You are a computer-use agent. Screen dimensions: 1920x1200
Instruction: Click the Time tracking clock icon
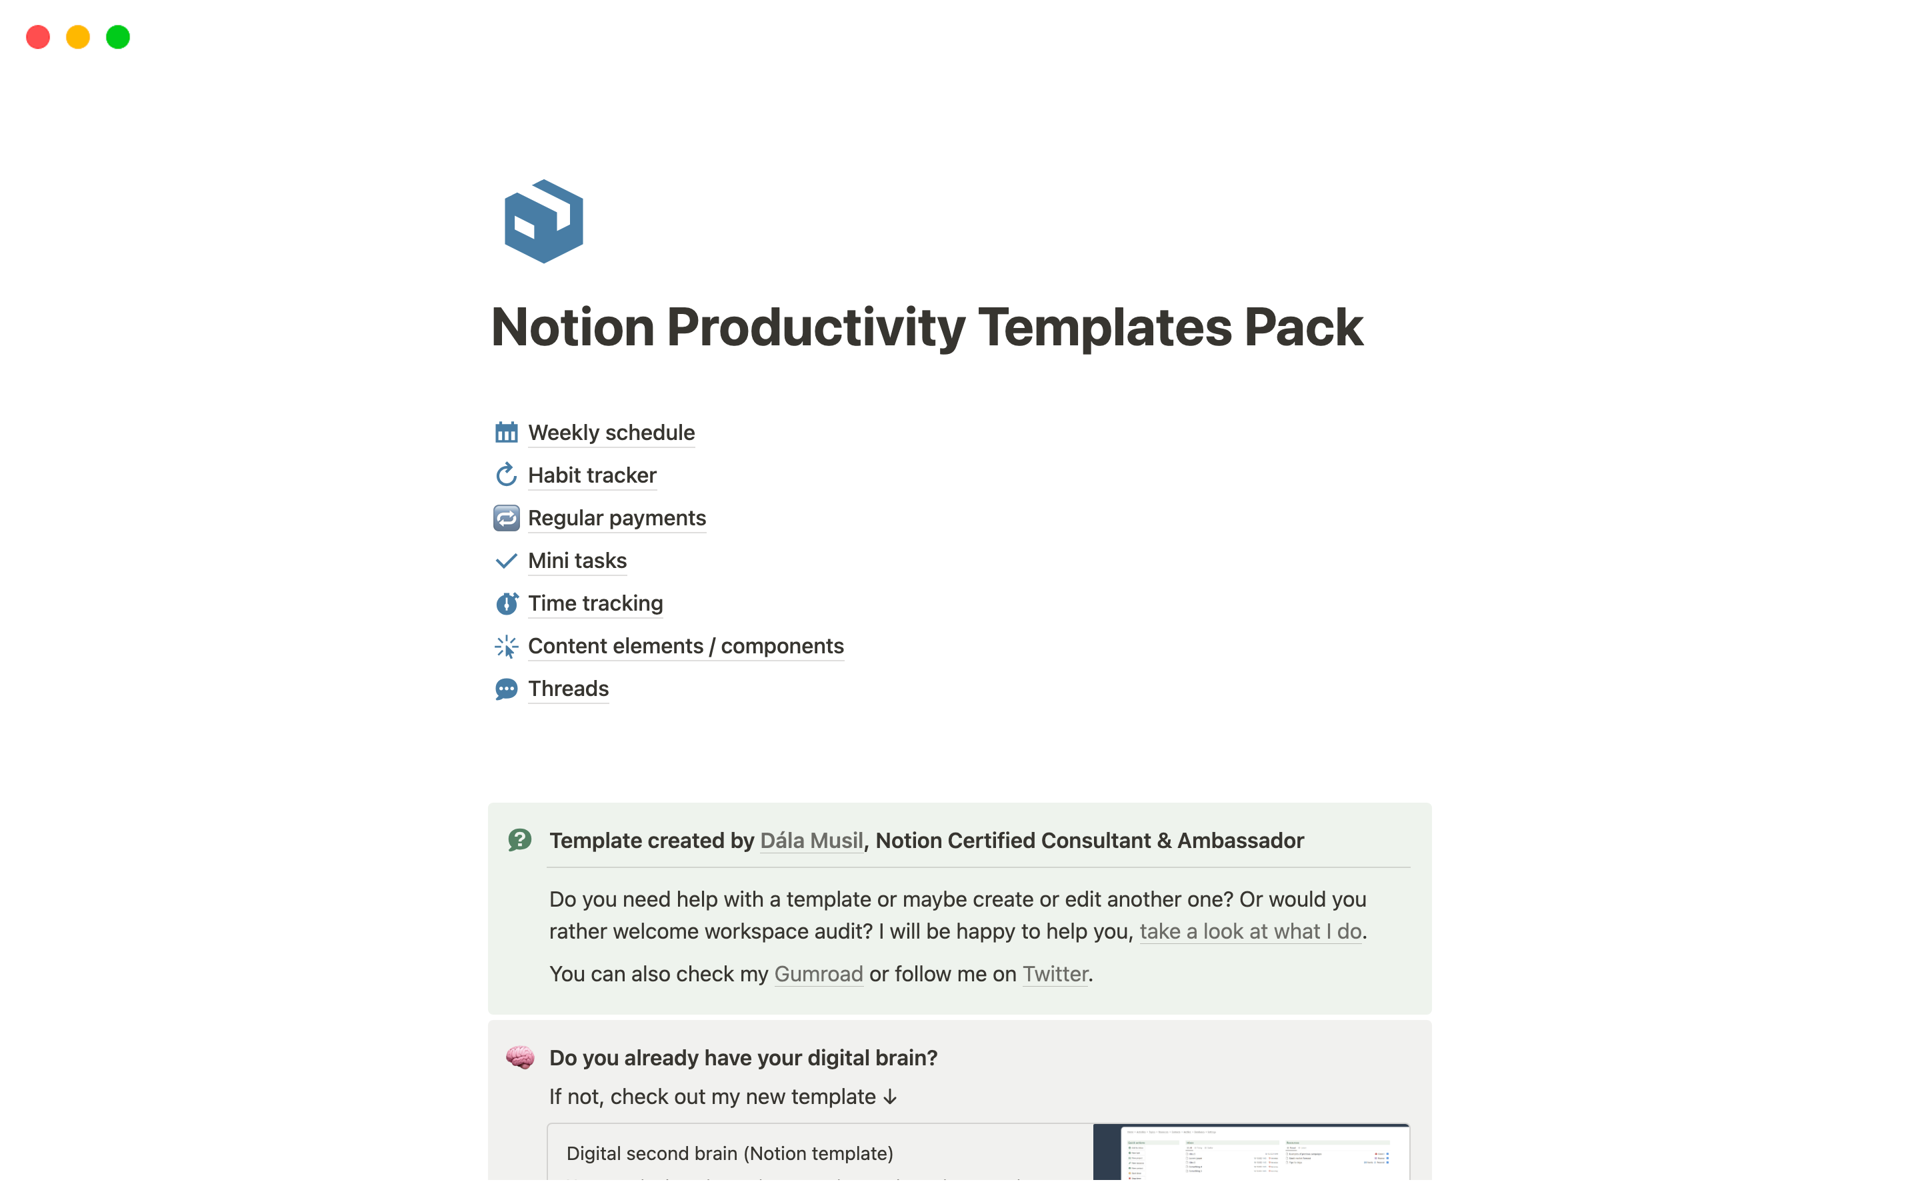pyautogui.click(x=505, y=603)
